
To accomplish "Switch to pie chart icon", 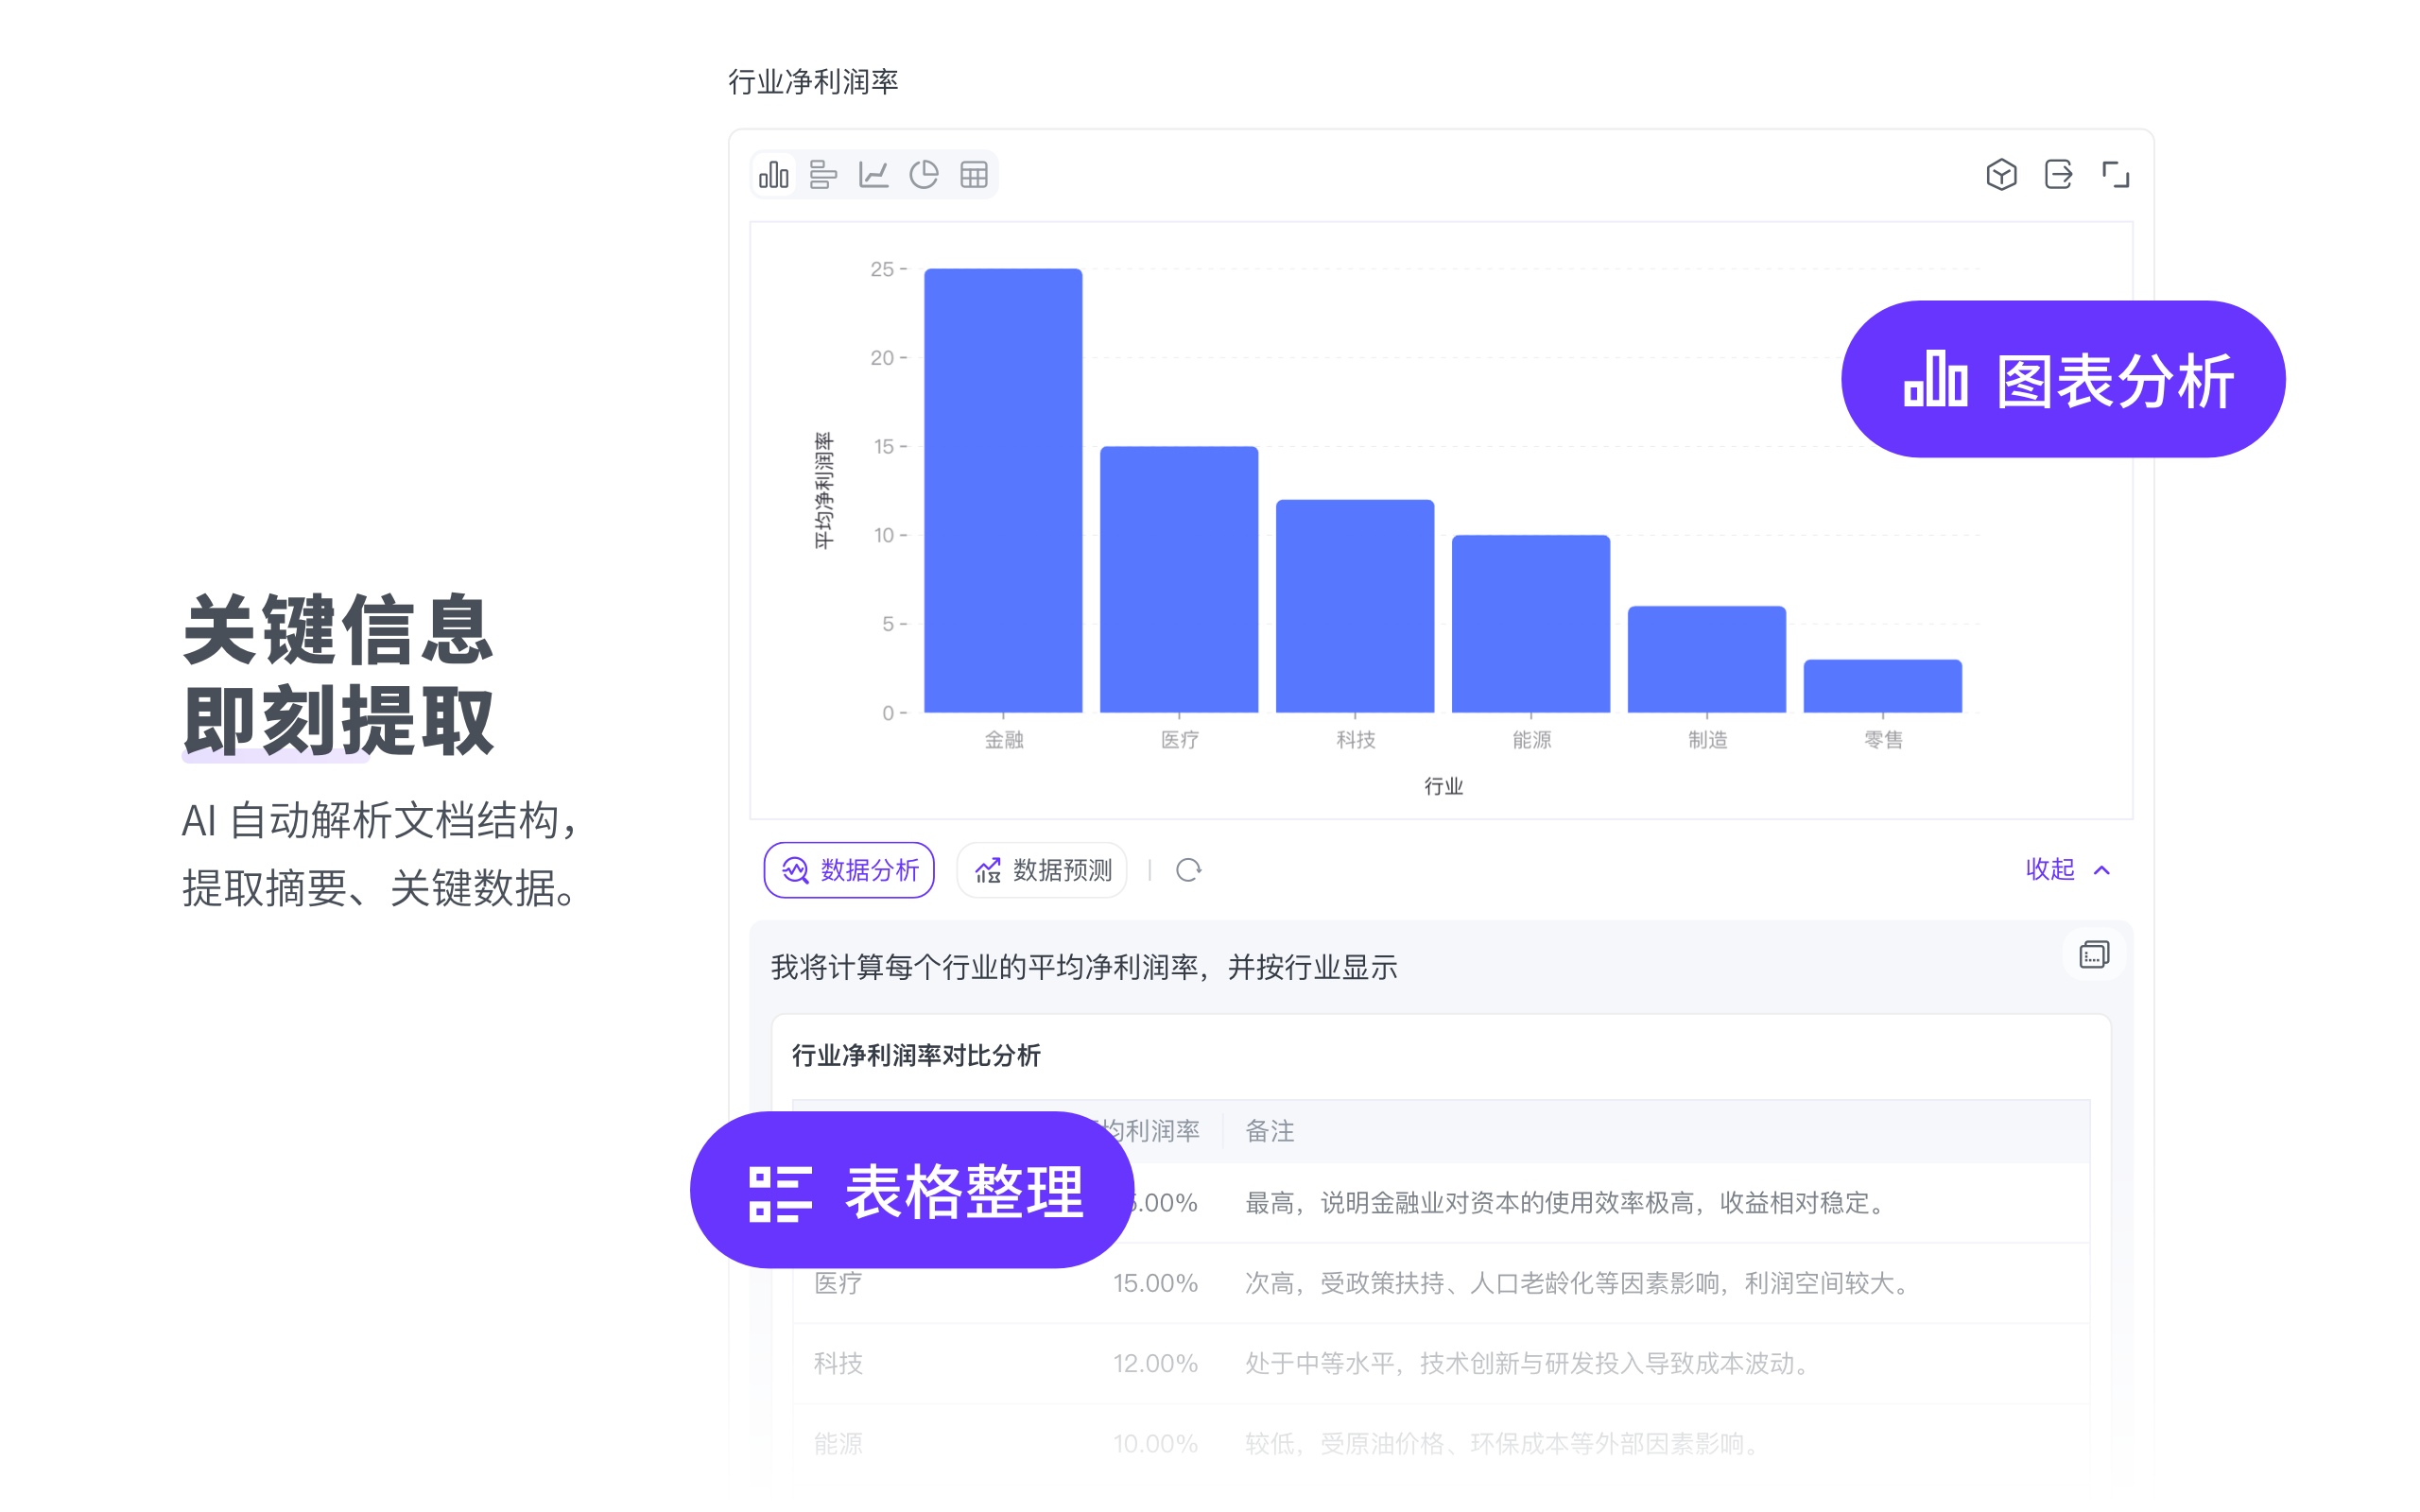I will tap(923, 175).
